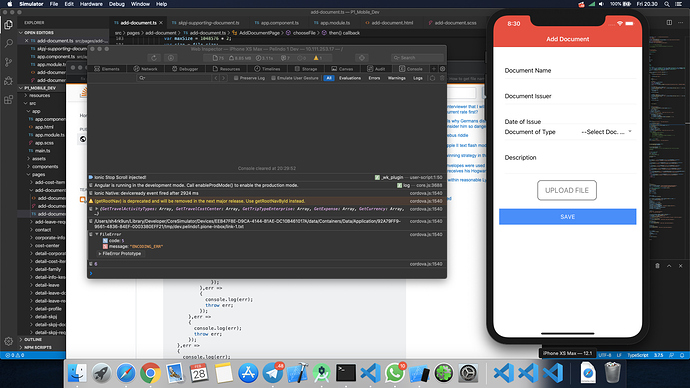
Task: Toggle the Preserve Log checkbox
Action: tap(249, 78)
